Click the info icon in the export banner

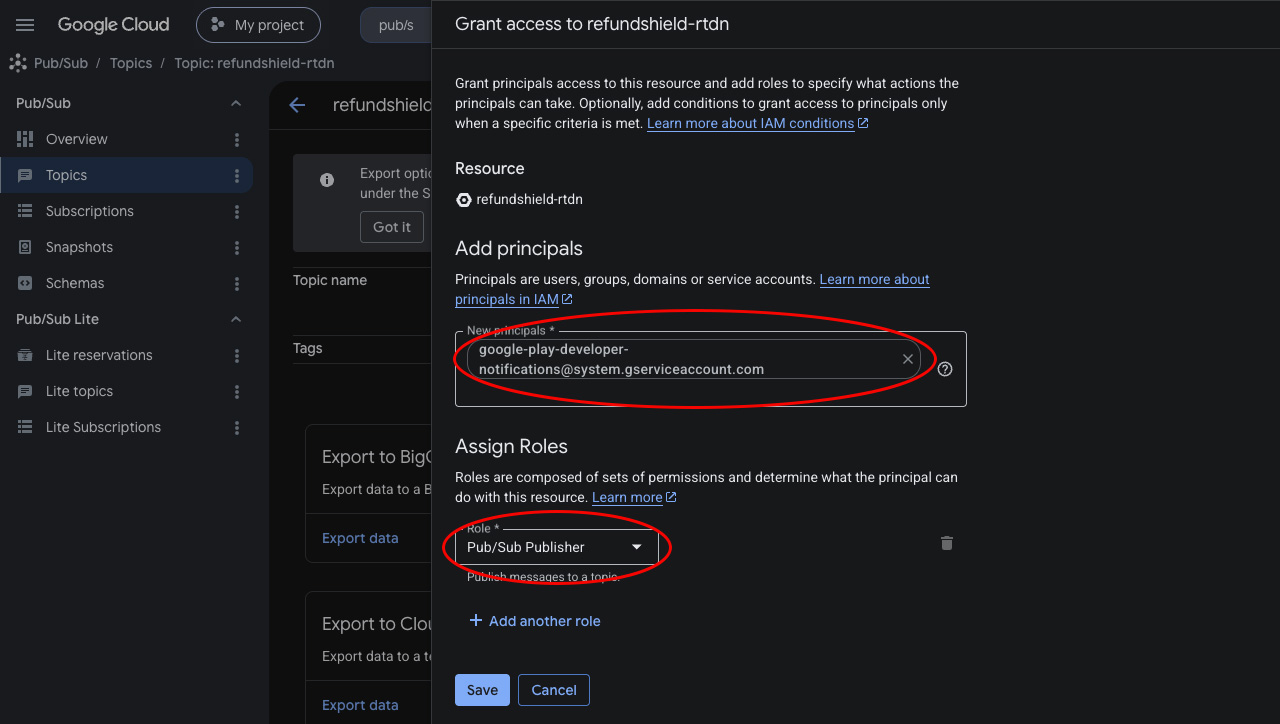click(327, 180)
